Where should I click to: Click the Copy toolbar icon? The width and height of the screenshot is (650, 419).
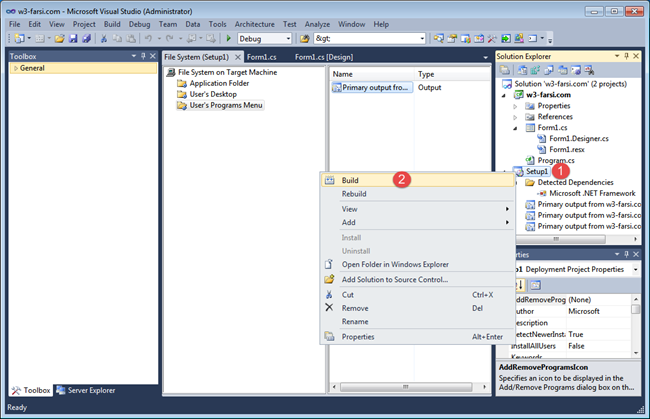(117, 39)
